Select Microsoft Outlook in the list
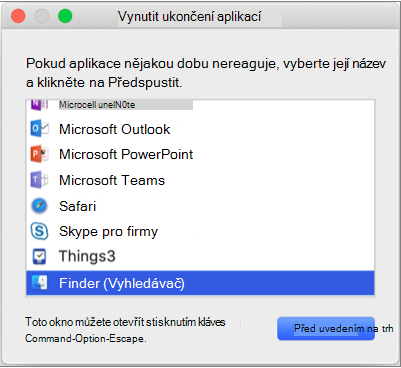Image resolution: width=401 pixels, height=368 pixels. (x=200, y=129)
